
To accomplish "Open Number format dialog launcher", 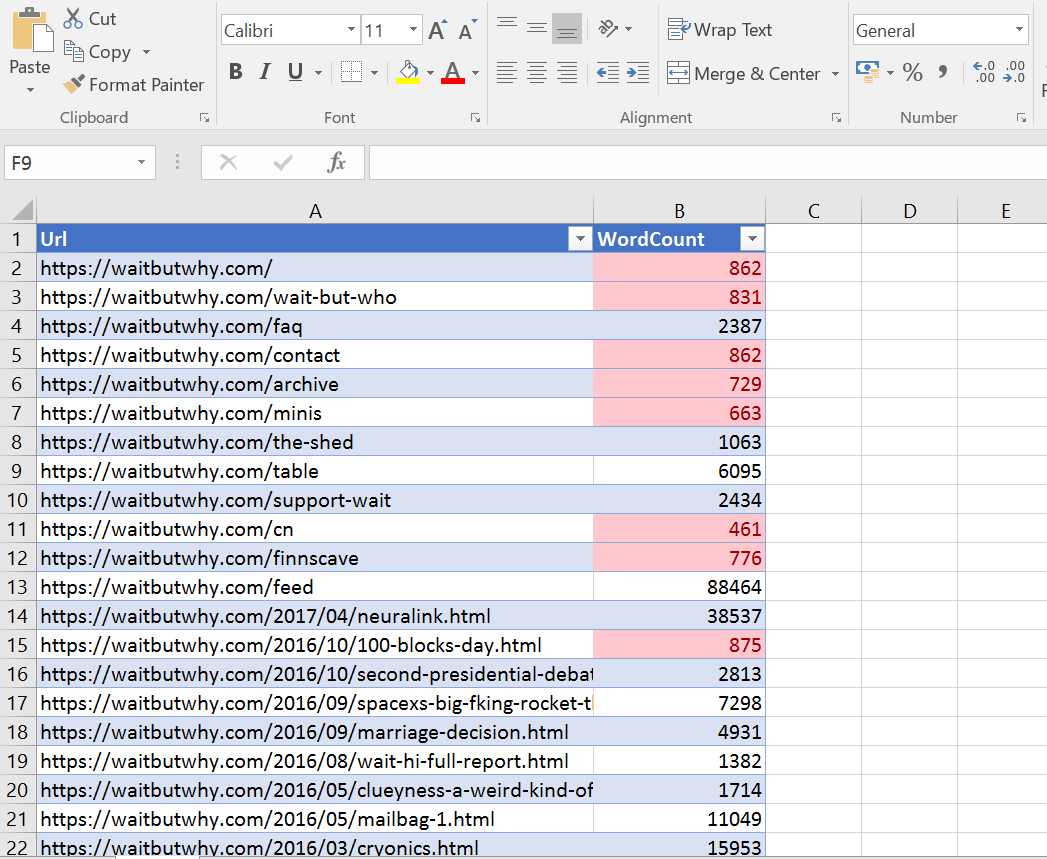I will pos(1021,118).
